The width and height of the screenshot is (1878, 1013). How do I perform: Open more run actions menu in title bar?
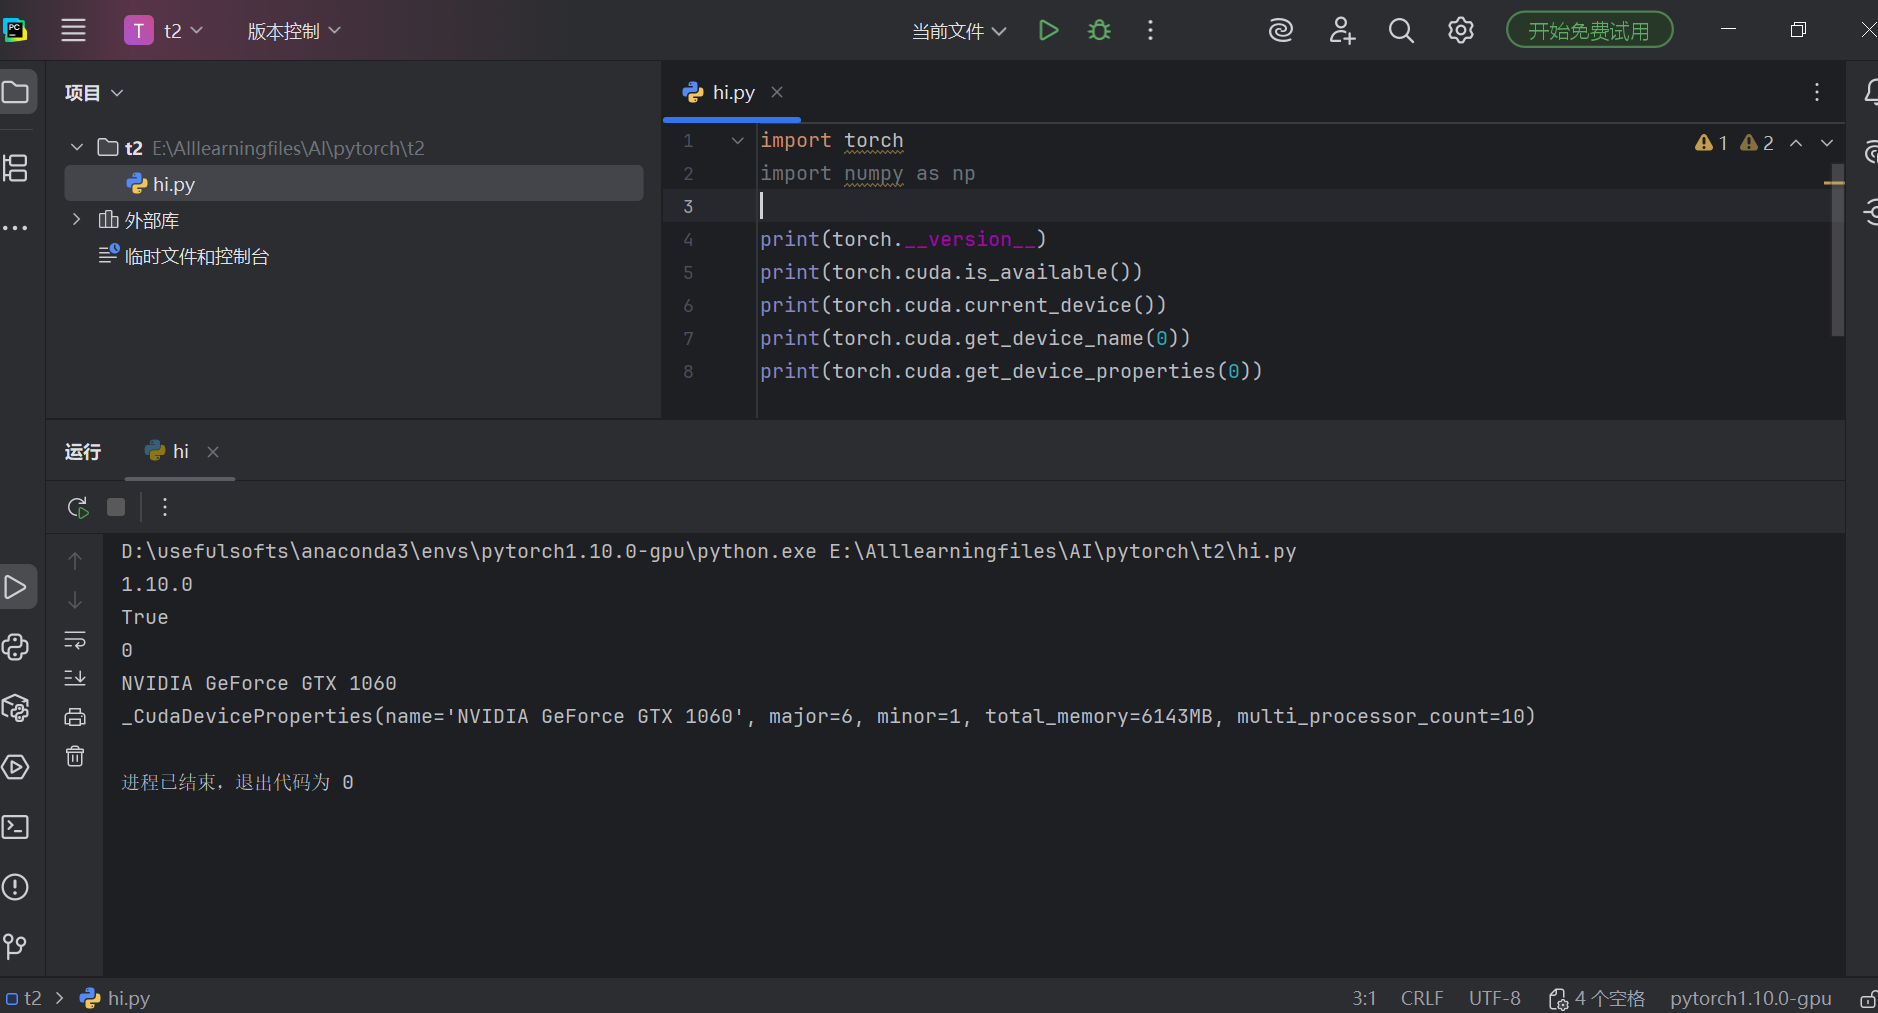1150,30
